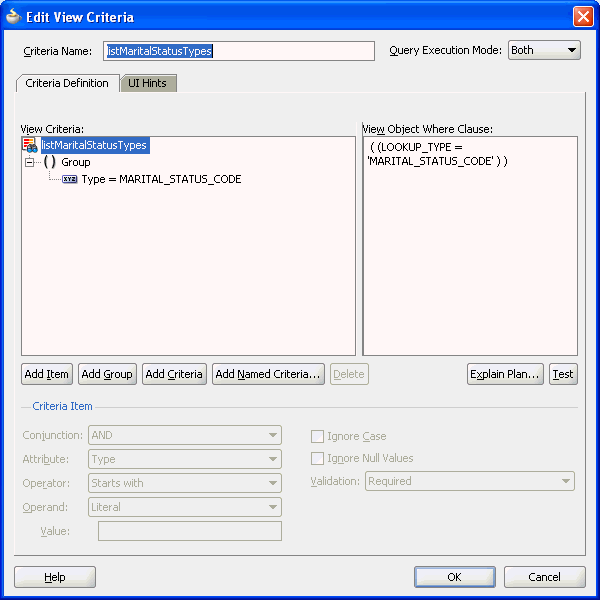Click in the Criteria Name field
The image size is (600, 600).
[238, 51]
